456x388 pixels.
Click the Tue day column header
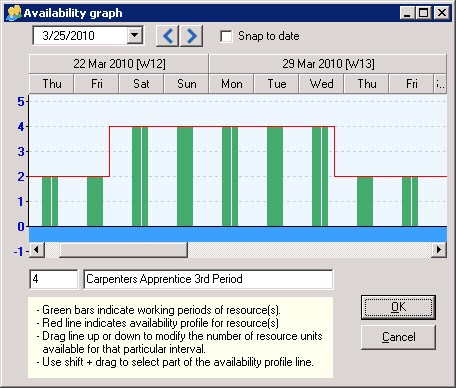click(x=277, y=84)
